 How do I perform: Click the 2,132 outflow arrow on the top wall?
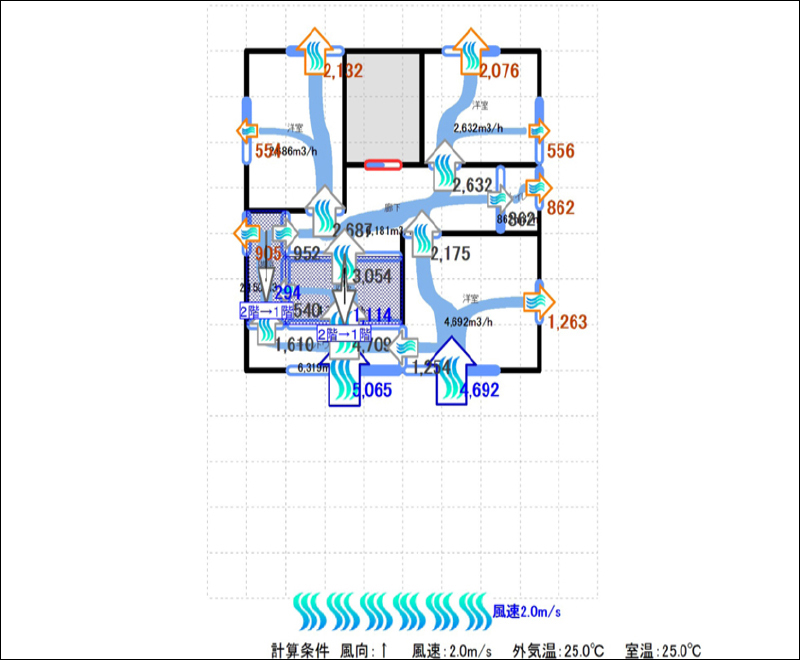[315, 51]
